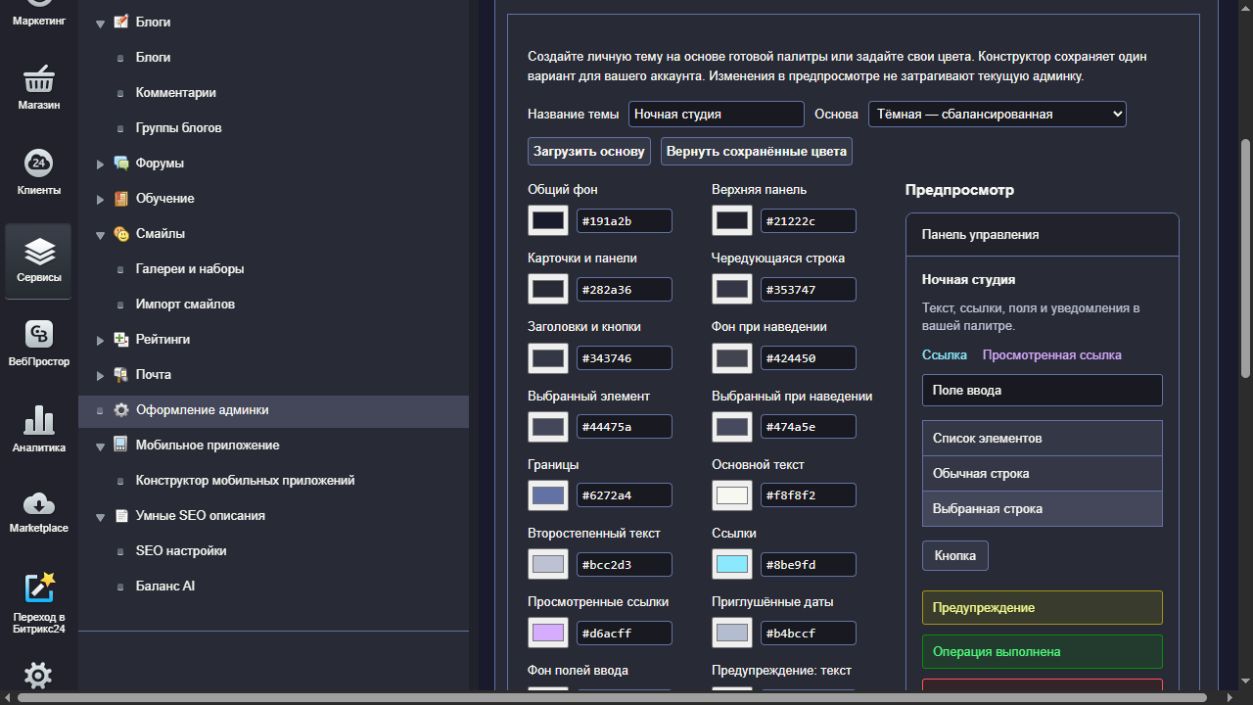Click the Предупреждение preview notice

pos(1042,608)
